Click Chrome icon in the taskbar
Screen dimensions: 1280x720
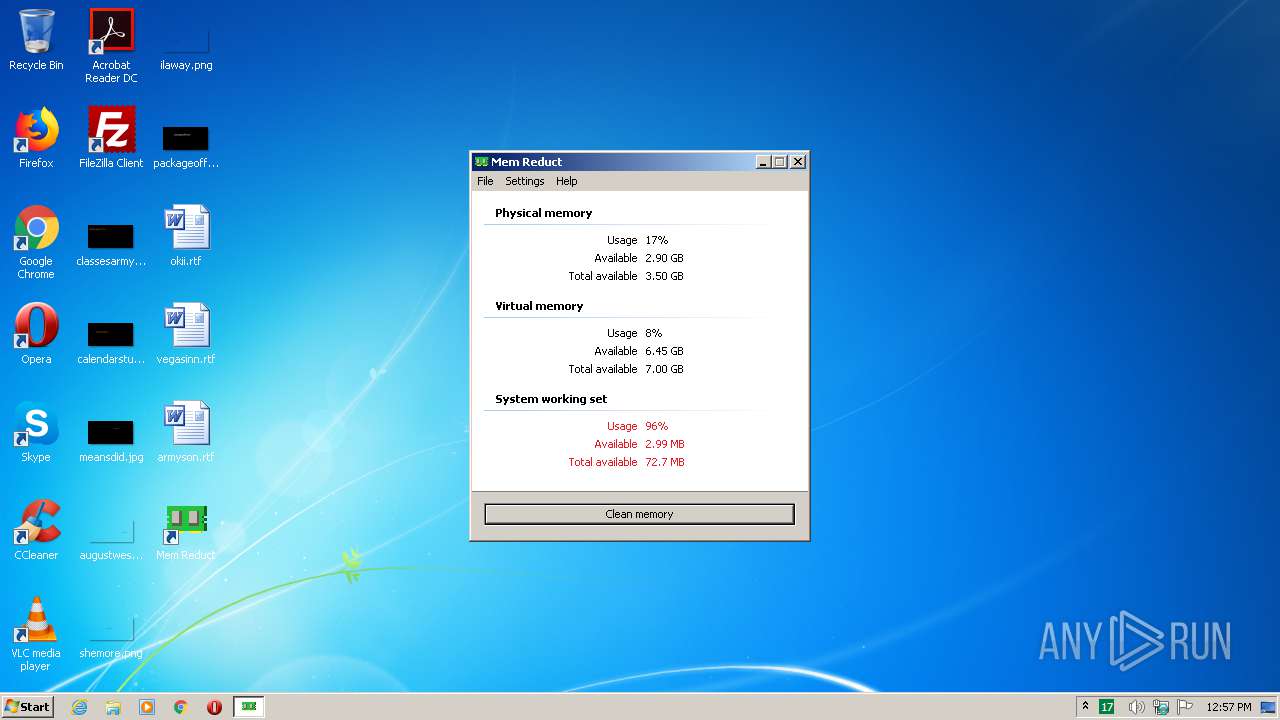[181, 707]
